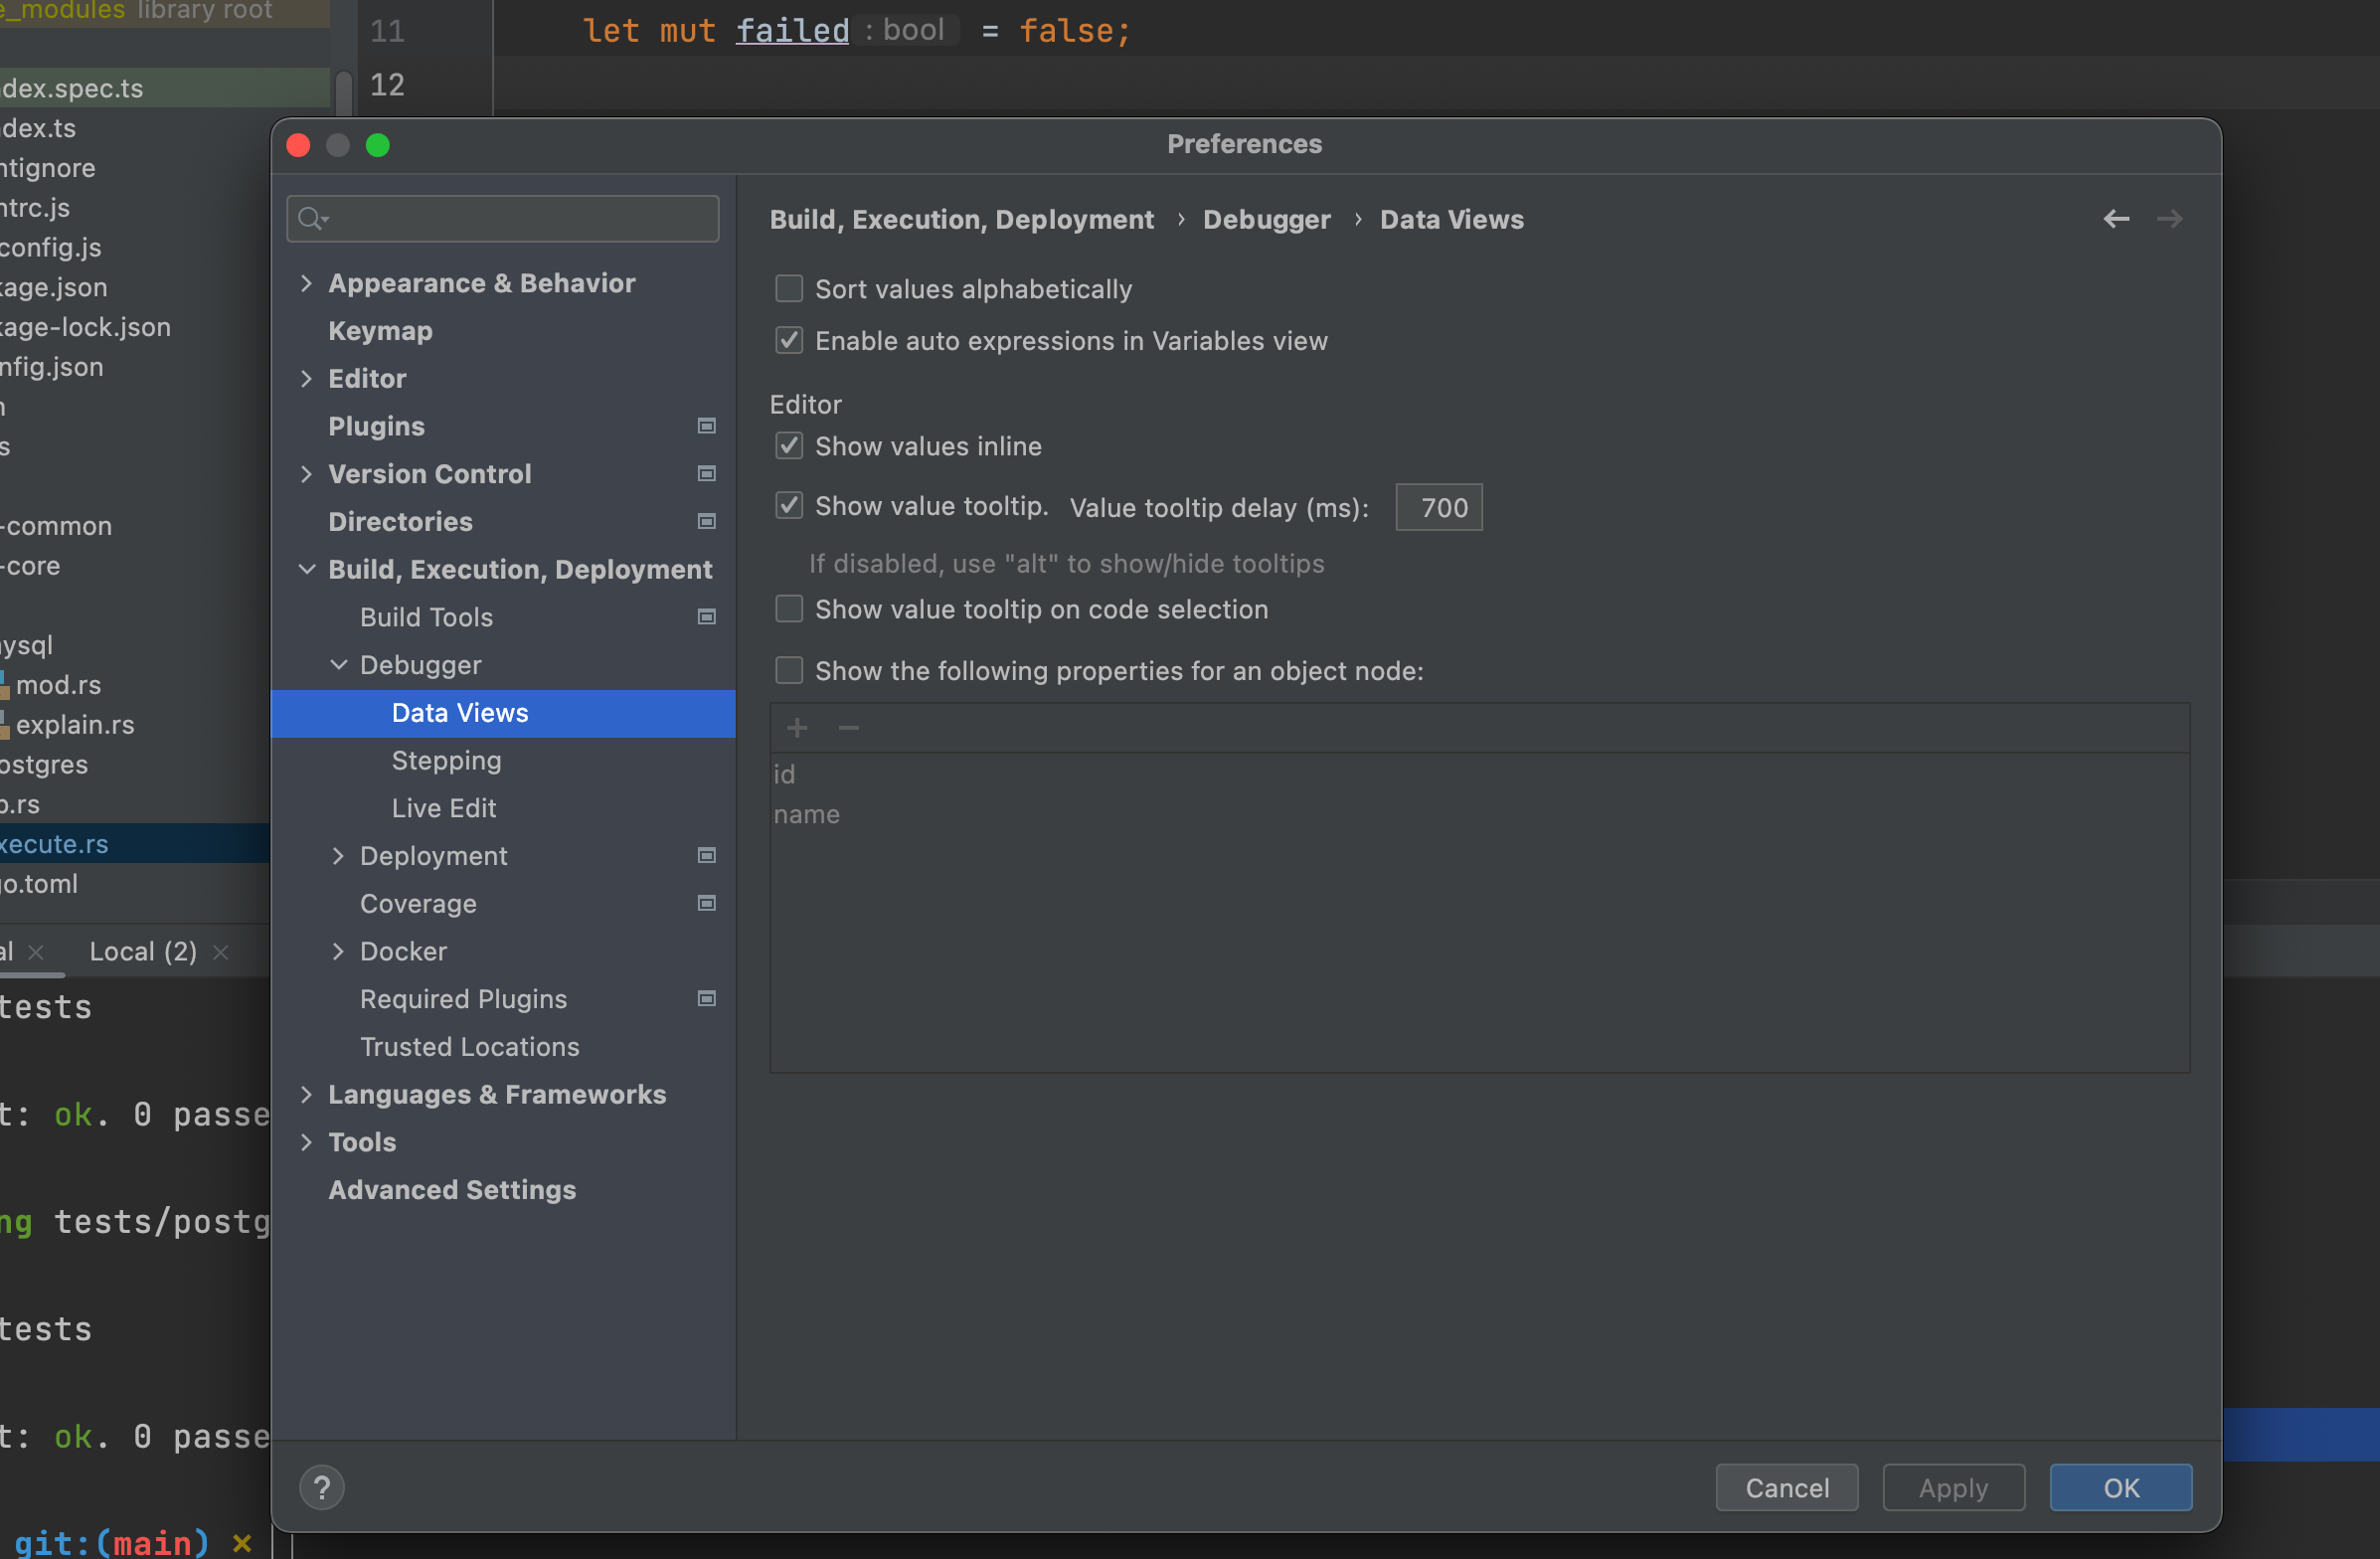Disable auto expressions in Variables view
The image size is (2380, 1559).
point(789,341)
